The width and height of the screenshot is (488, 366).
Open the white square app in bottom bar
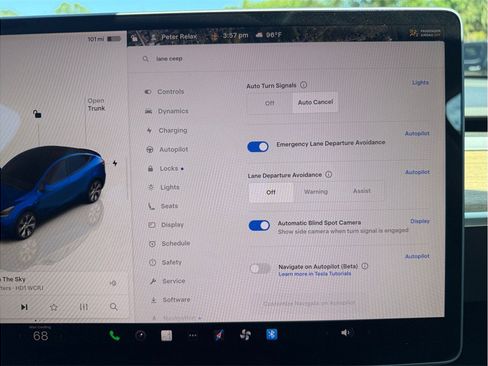[x=166, y=336]
